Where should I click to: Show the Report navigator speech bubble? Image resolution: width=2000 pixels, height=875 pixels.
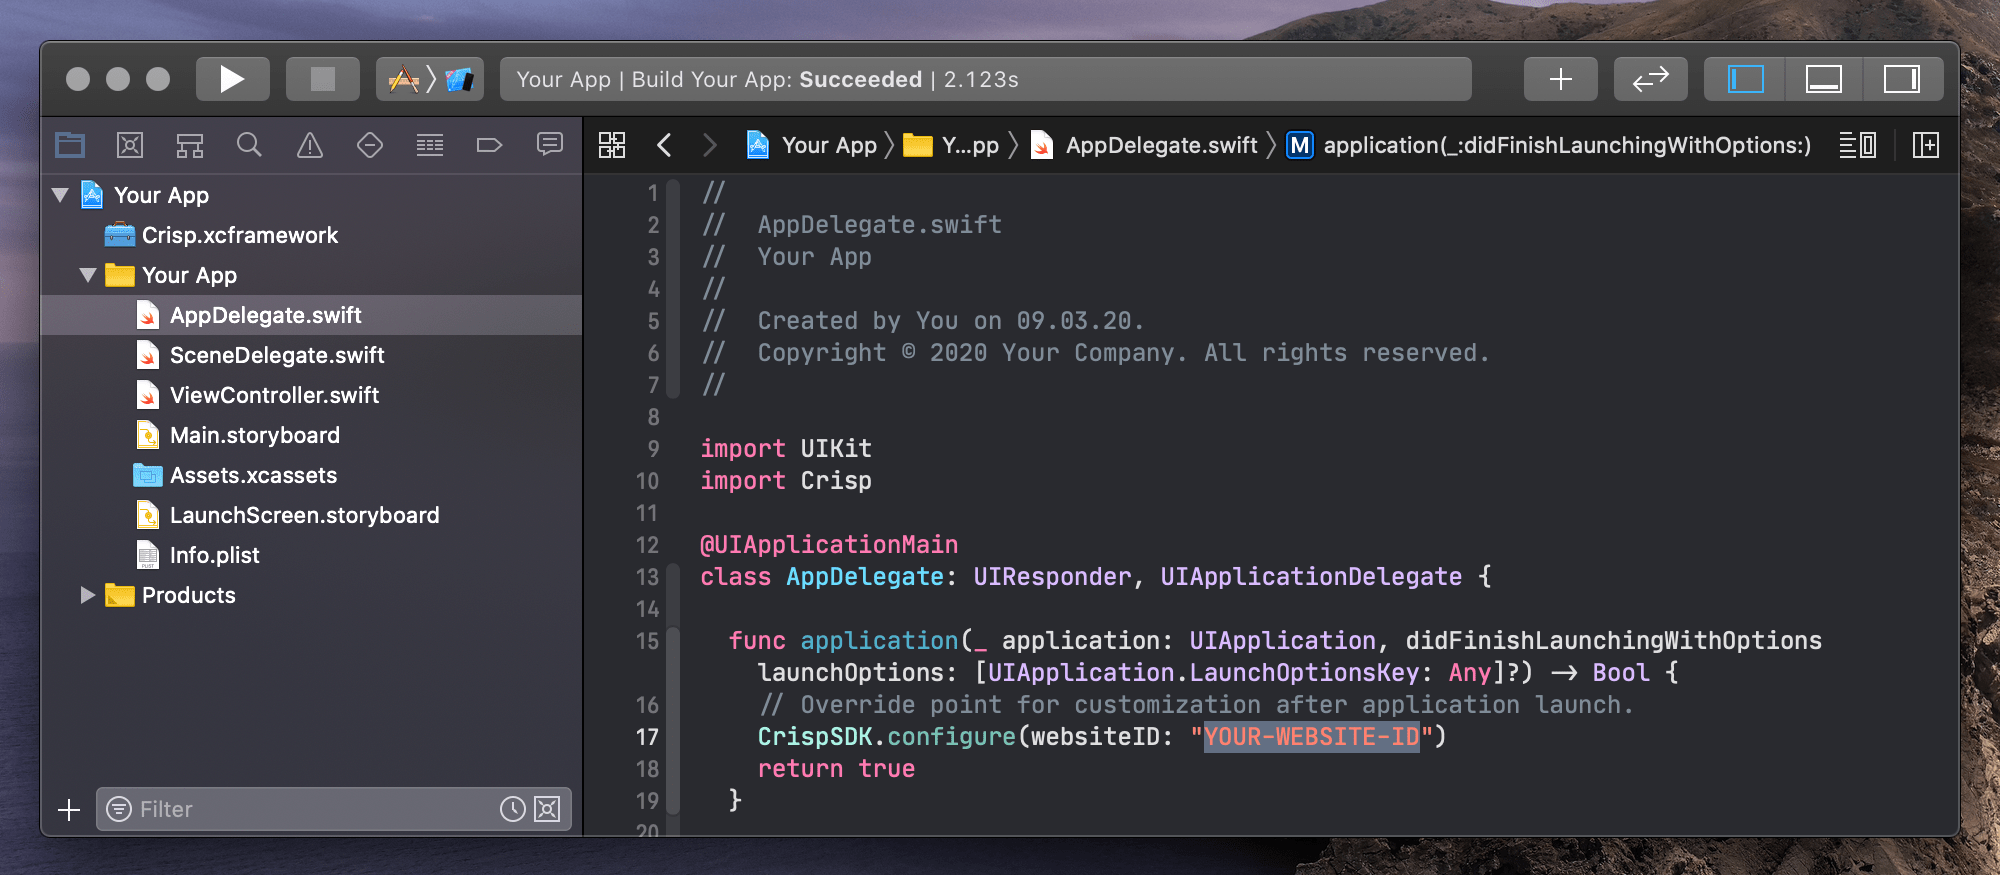pyautogui.click(x=550, y=145)
